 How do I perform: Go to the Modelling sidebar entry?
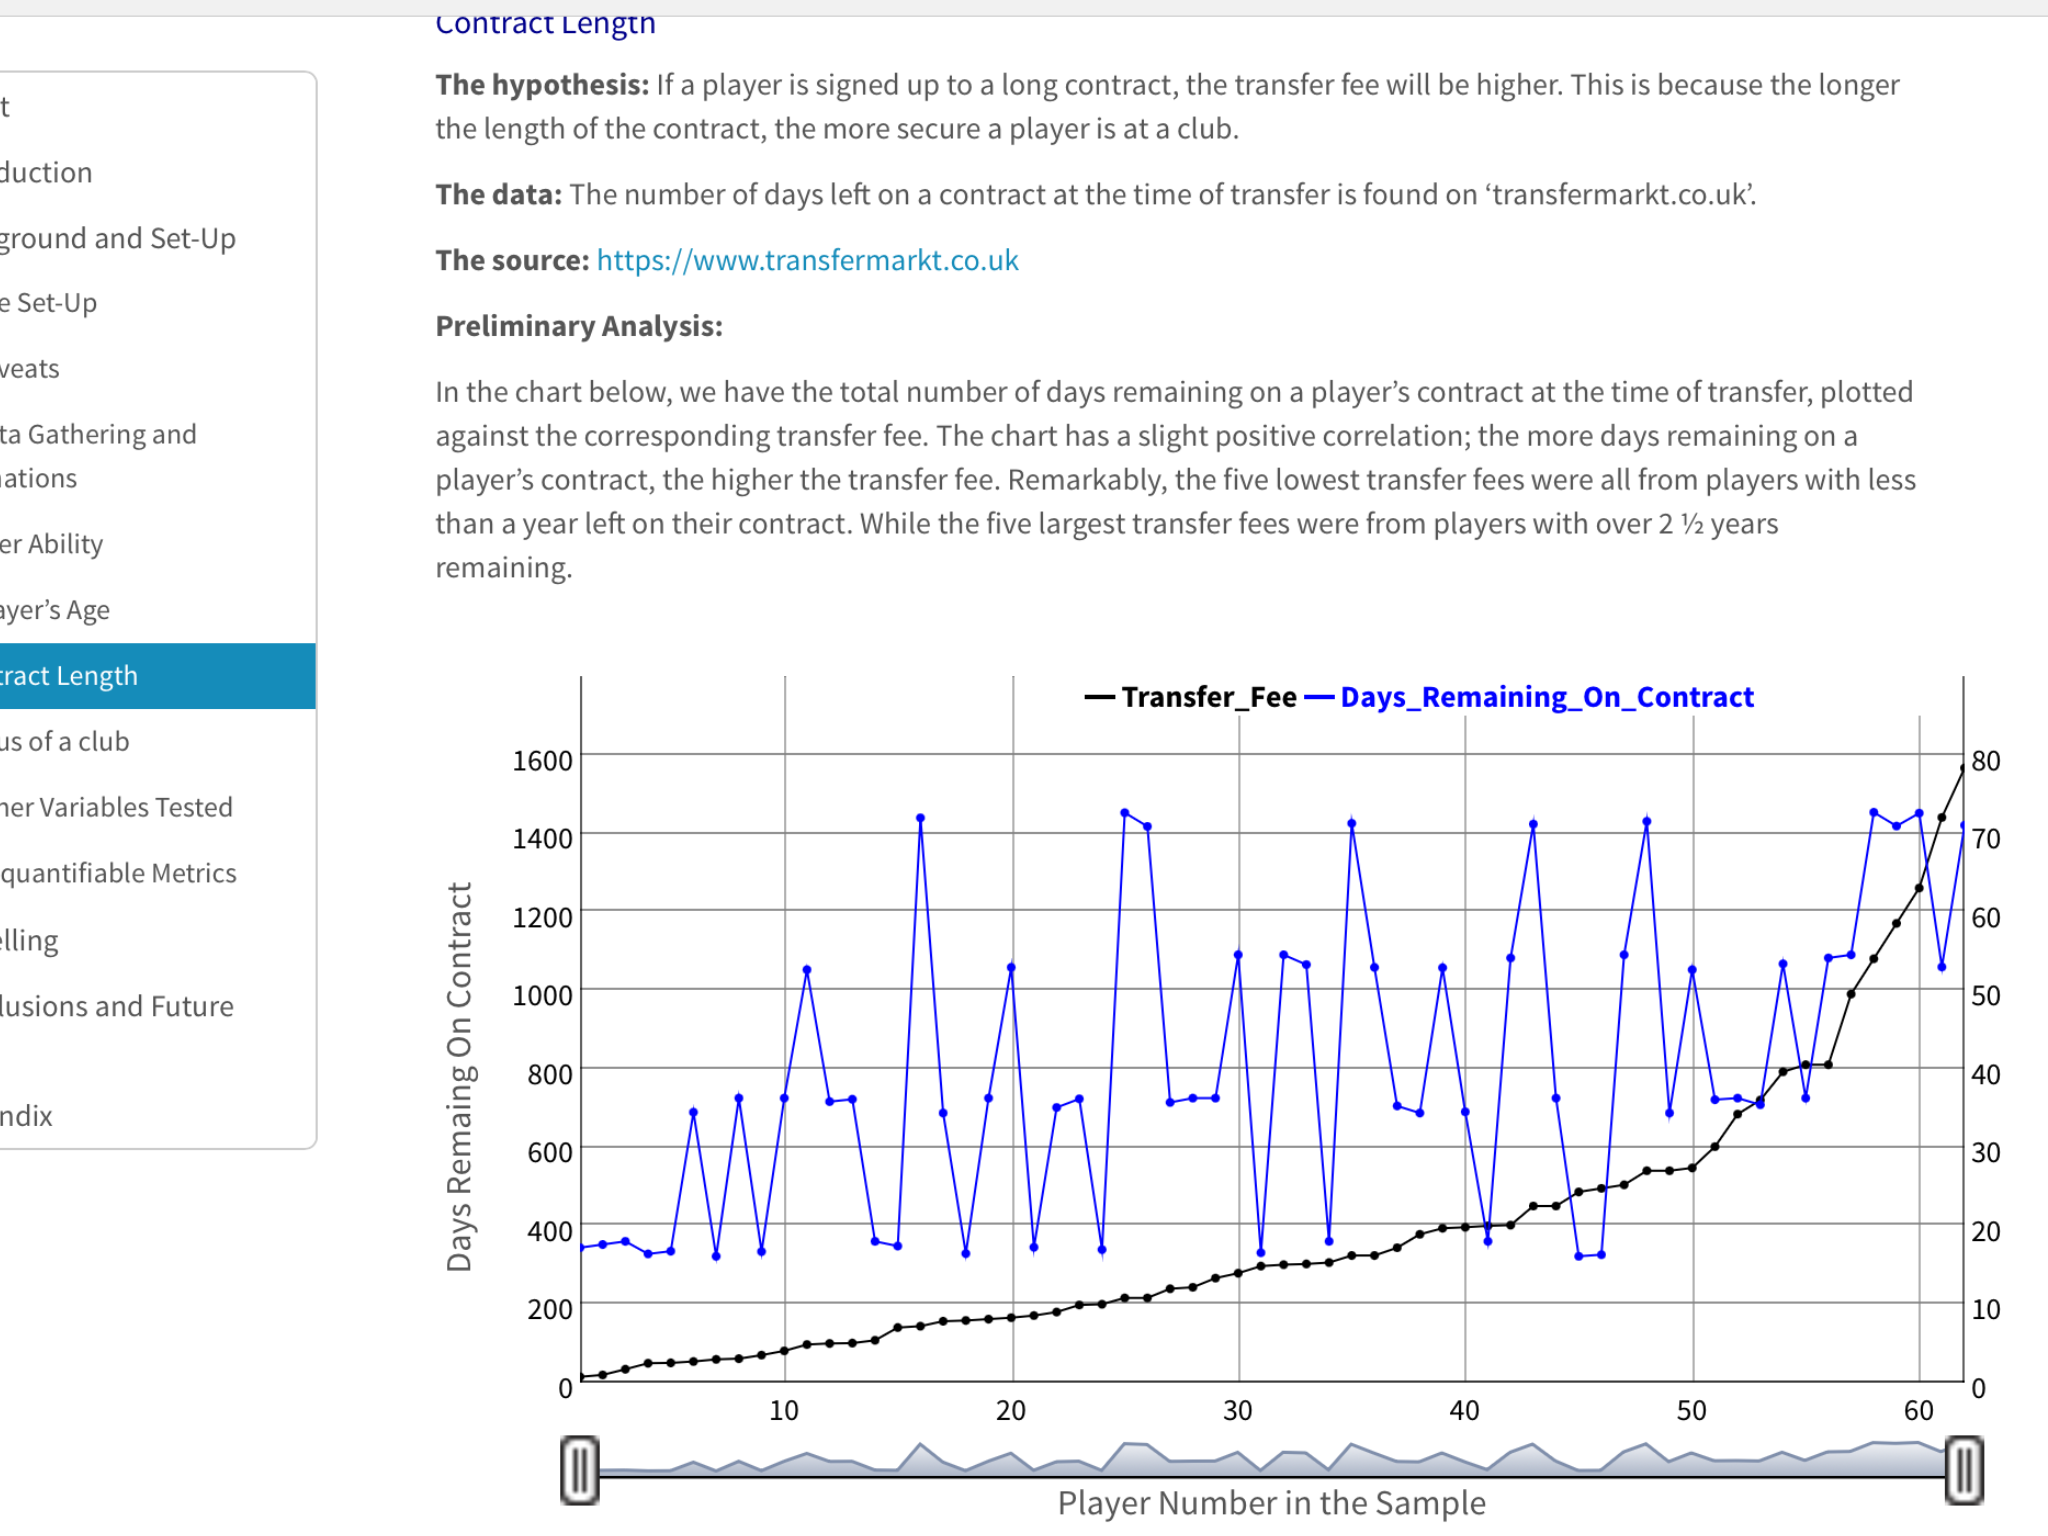(29, 940)
